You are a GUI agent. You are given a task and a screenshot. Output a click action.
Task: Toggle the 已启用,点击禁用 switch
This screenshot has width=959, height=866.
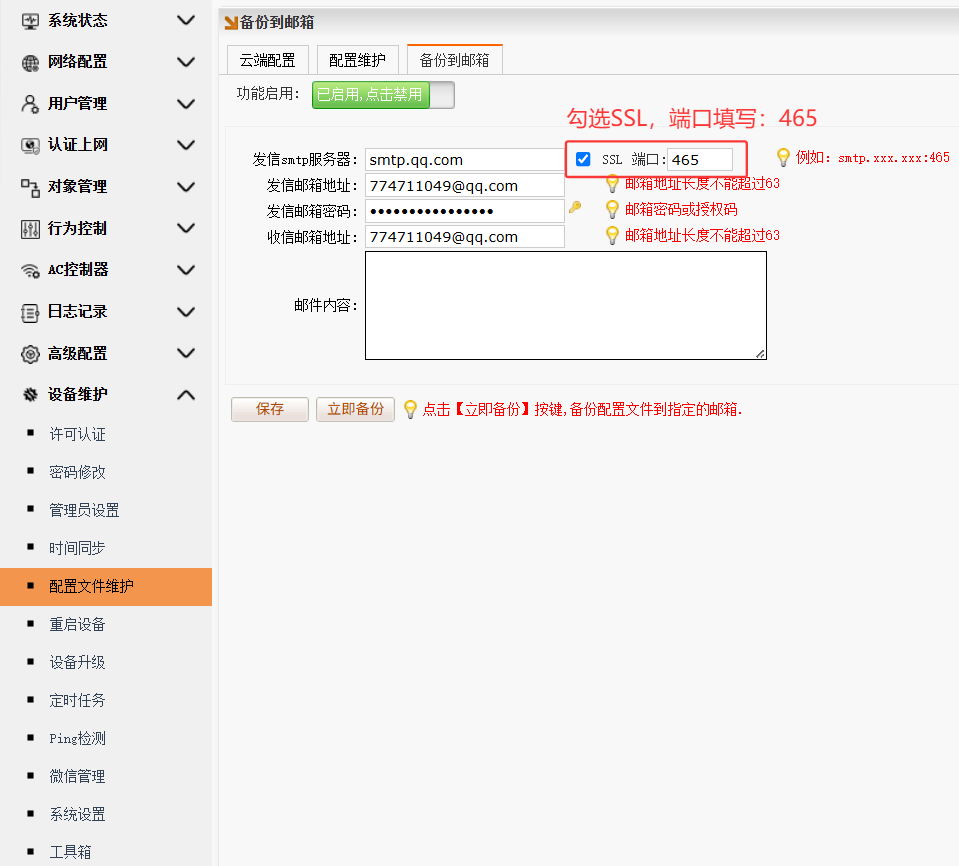383,95
